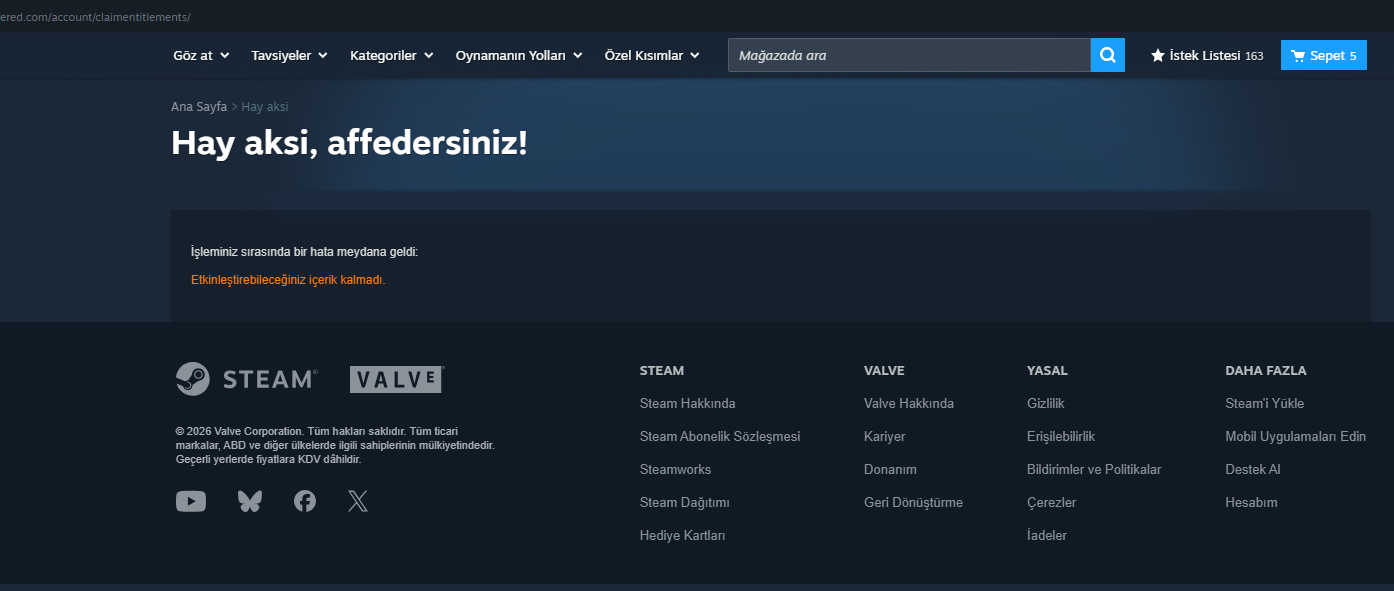The image size is (1394, 591).
Task: Click the magnifier search button
Action: click(x=1108, y=55)
